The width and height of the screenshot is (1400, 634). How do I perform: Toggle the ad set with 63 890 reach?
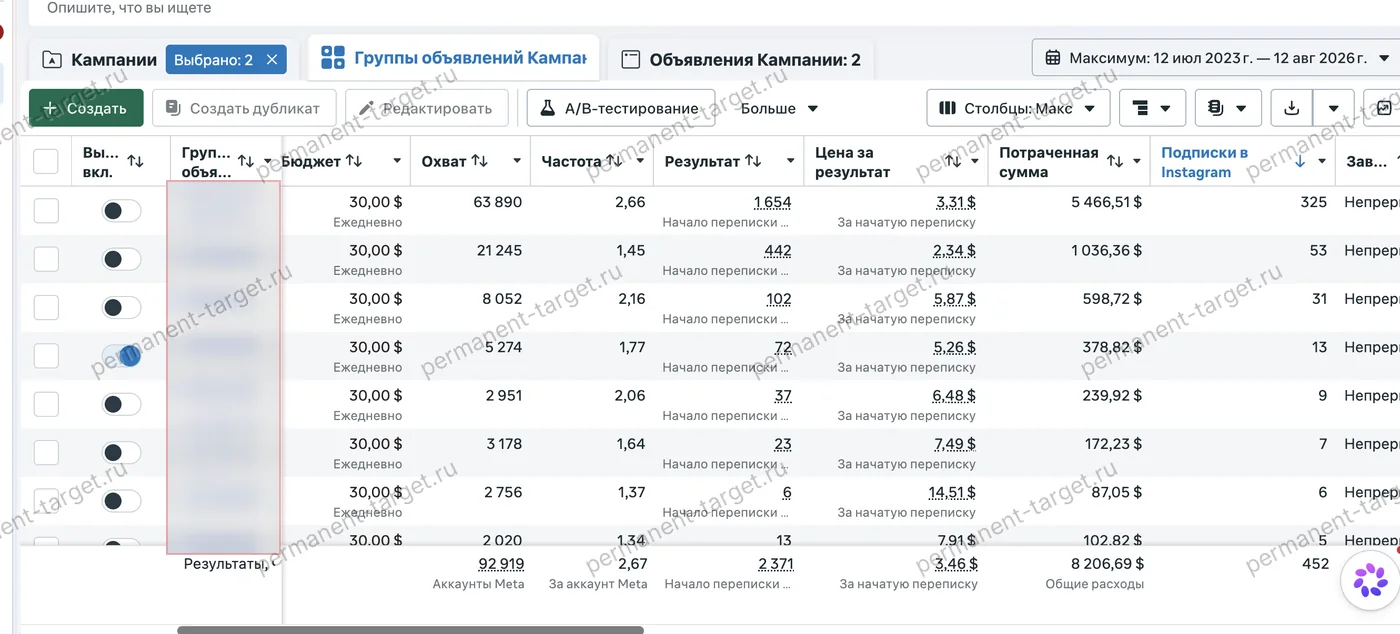click(121, 211)
